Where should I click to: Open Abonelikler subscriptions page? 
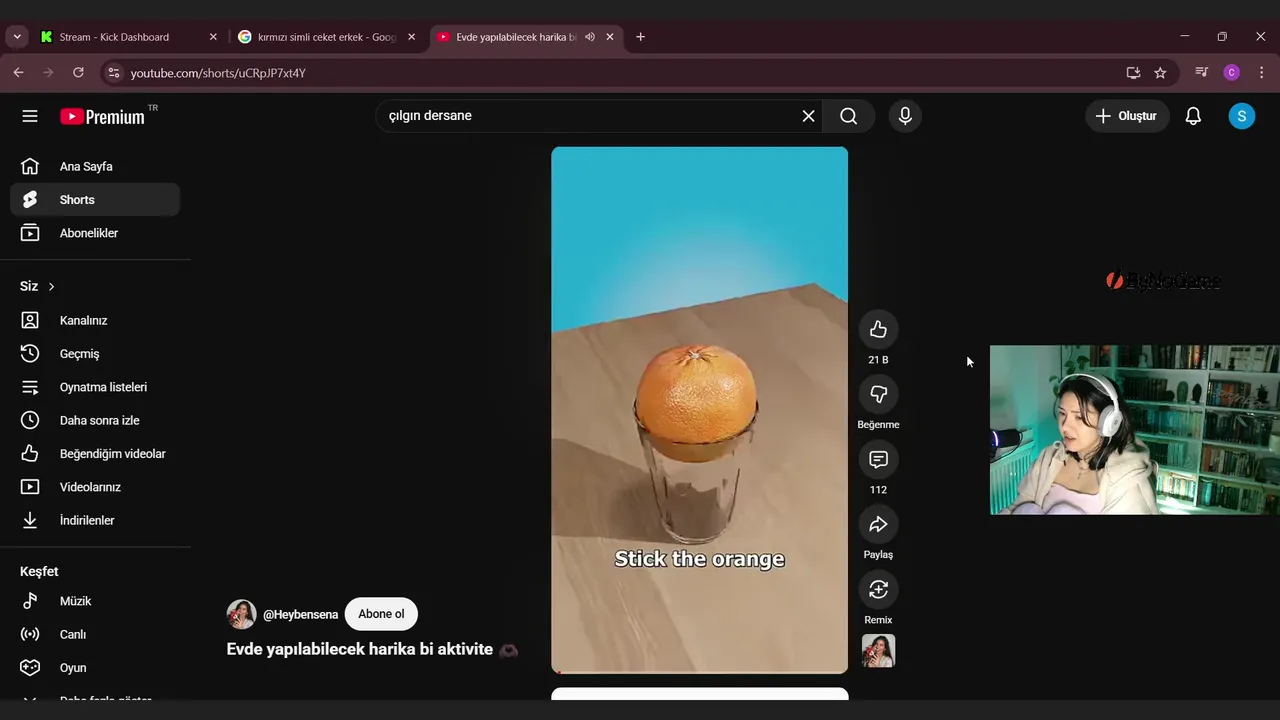(95, 233)
